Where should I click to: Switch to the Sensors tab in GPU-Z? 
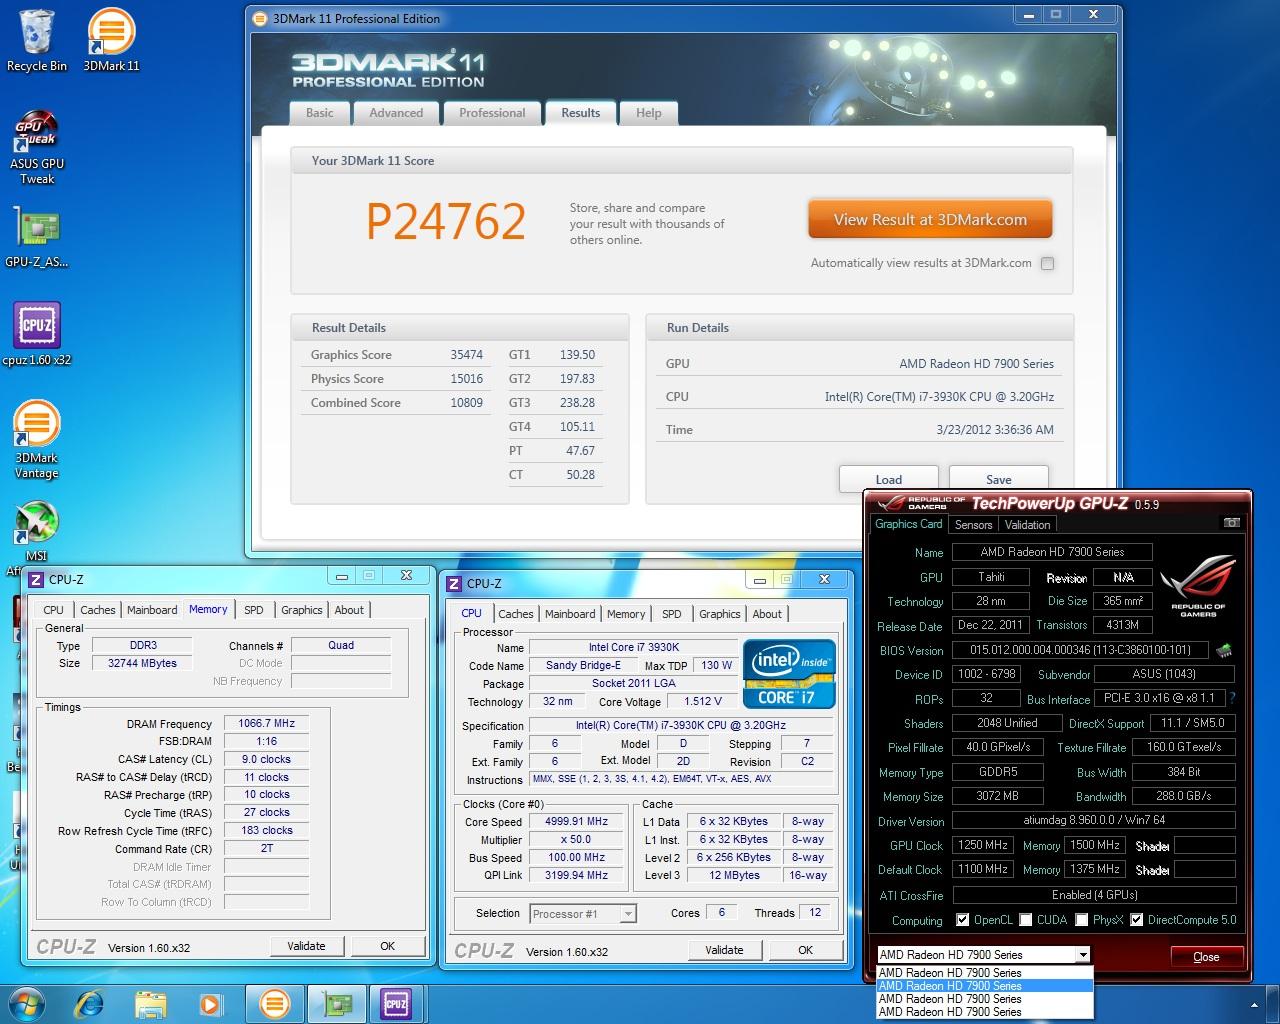pyautogui.click(x=973, y=524)
